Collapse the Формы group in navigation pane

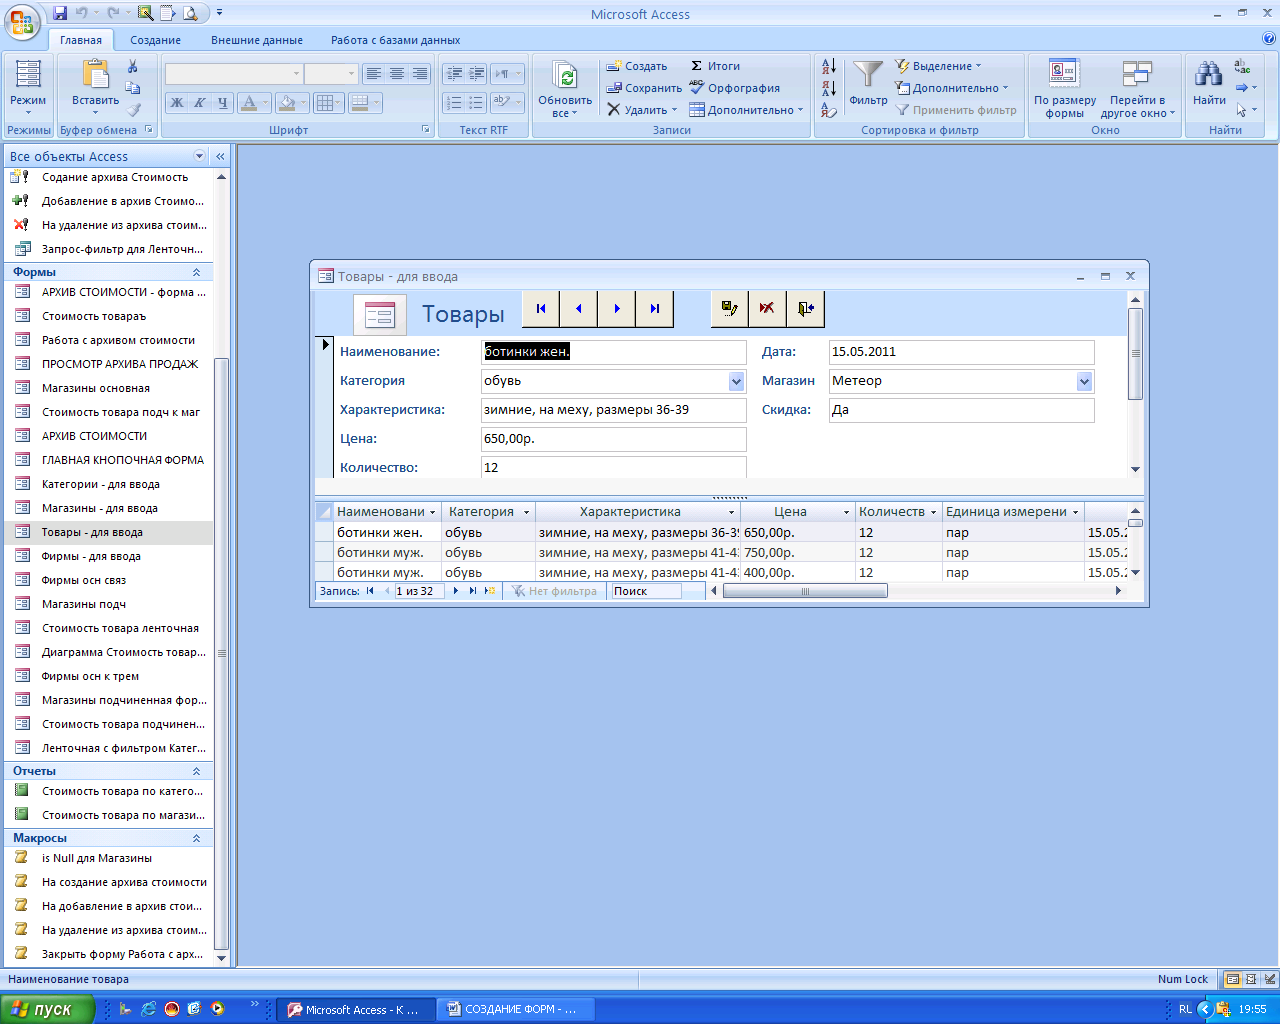pyautogui.click(x=196, y=272)
